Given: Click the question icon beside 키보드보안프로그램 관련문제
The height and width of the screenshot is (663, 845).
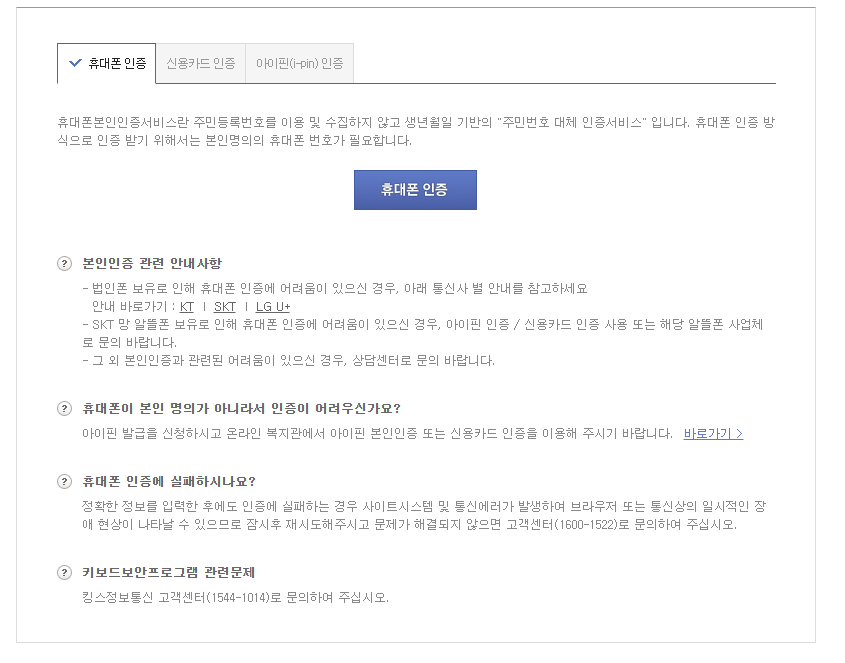Looking at the screenshot, I should pos(64,572).
